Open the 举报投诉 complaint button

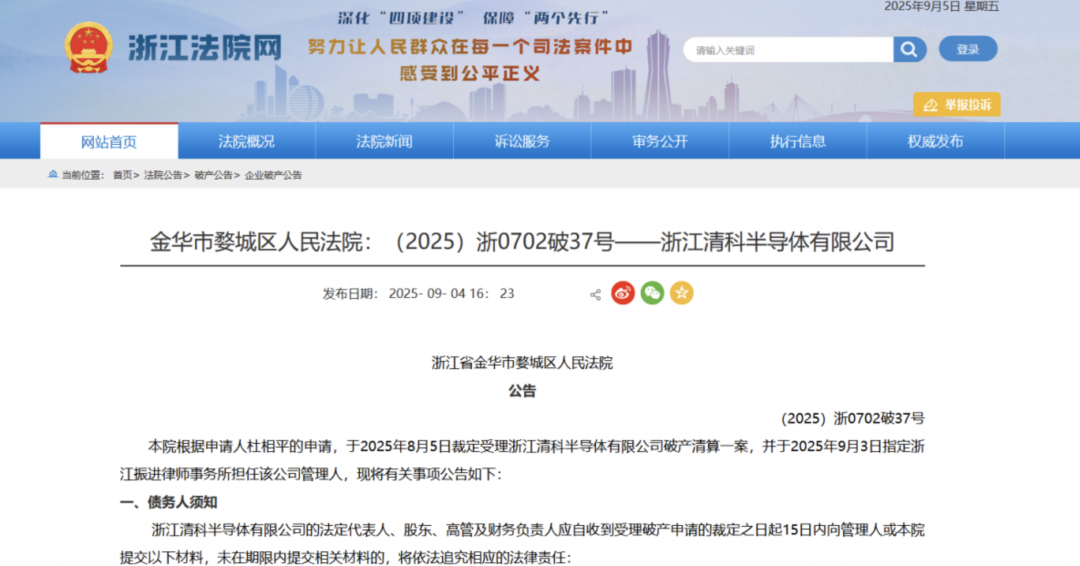[x=956, y=104]
